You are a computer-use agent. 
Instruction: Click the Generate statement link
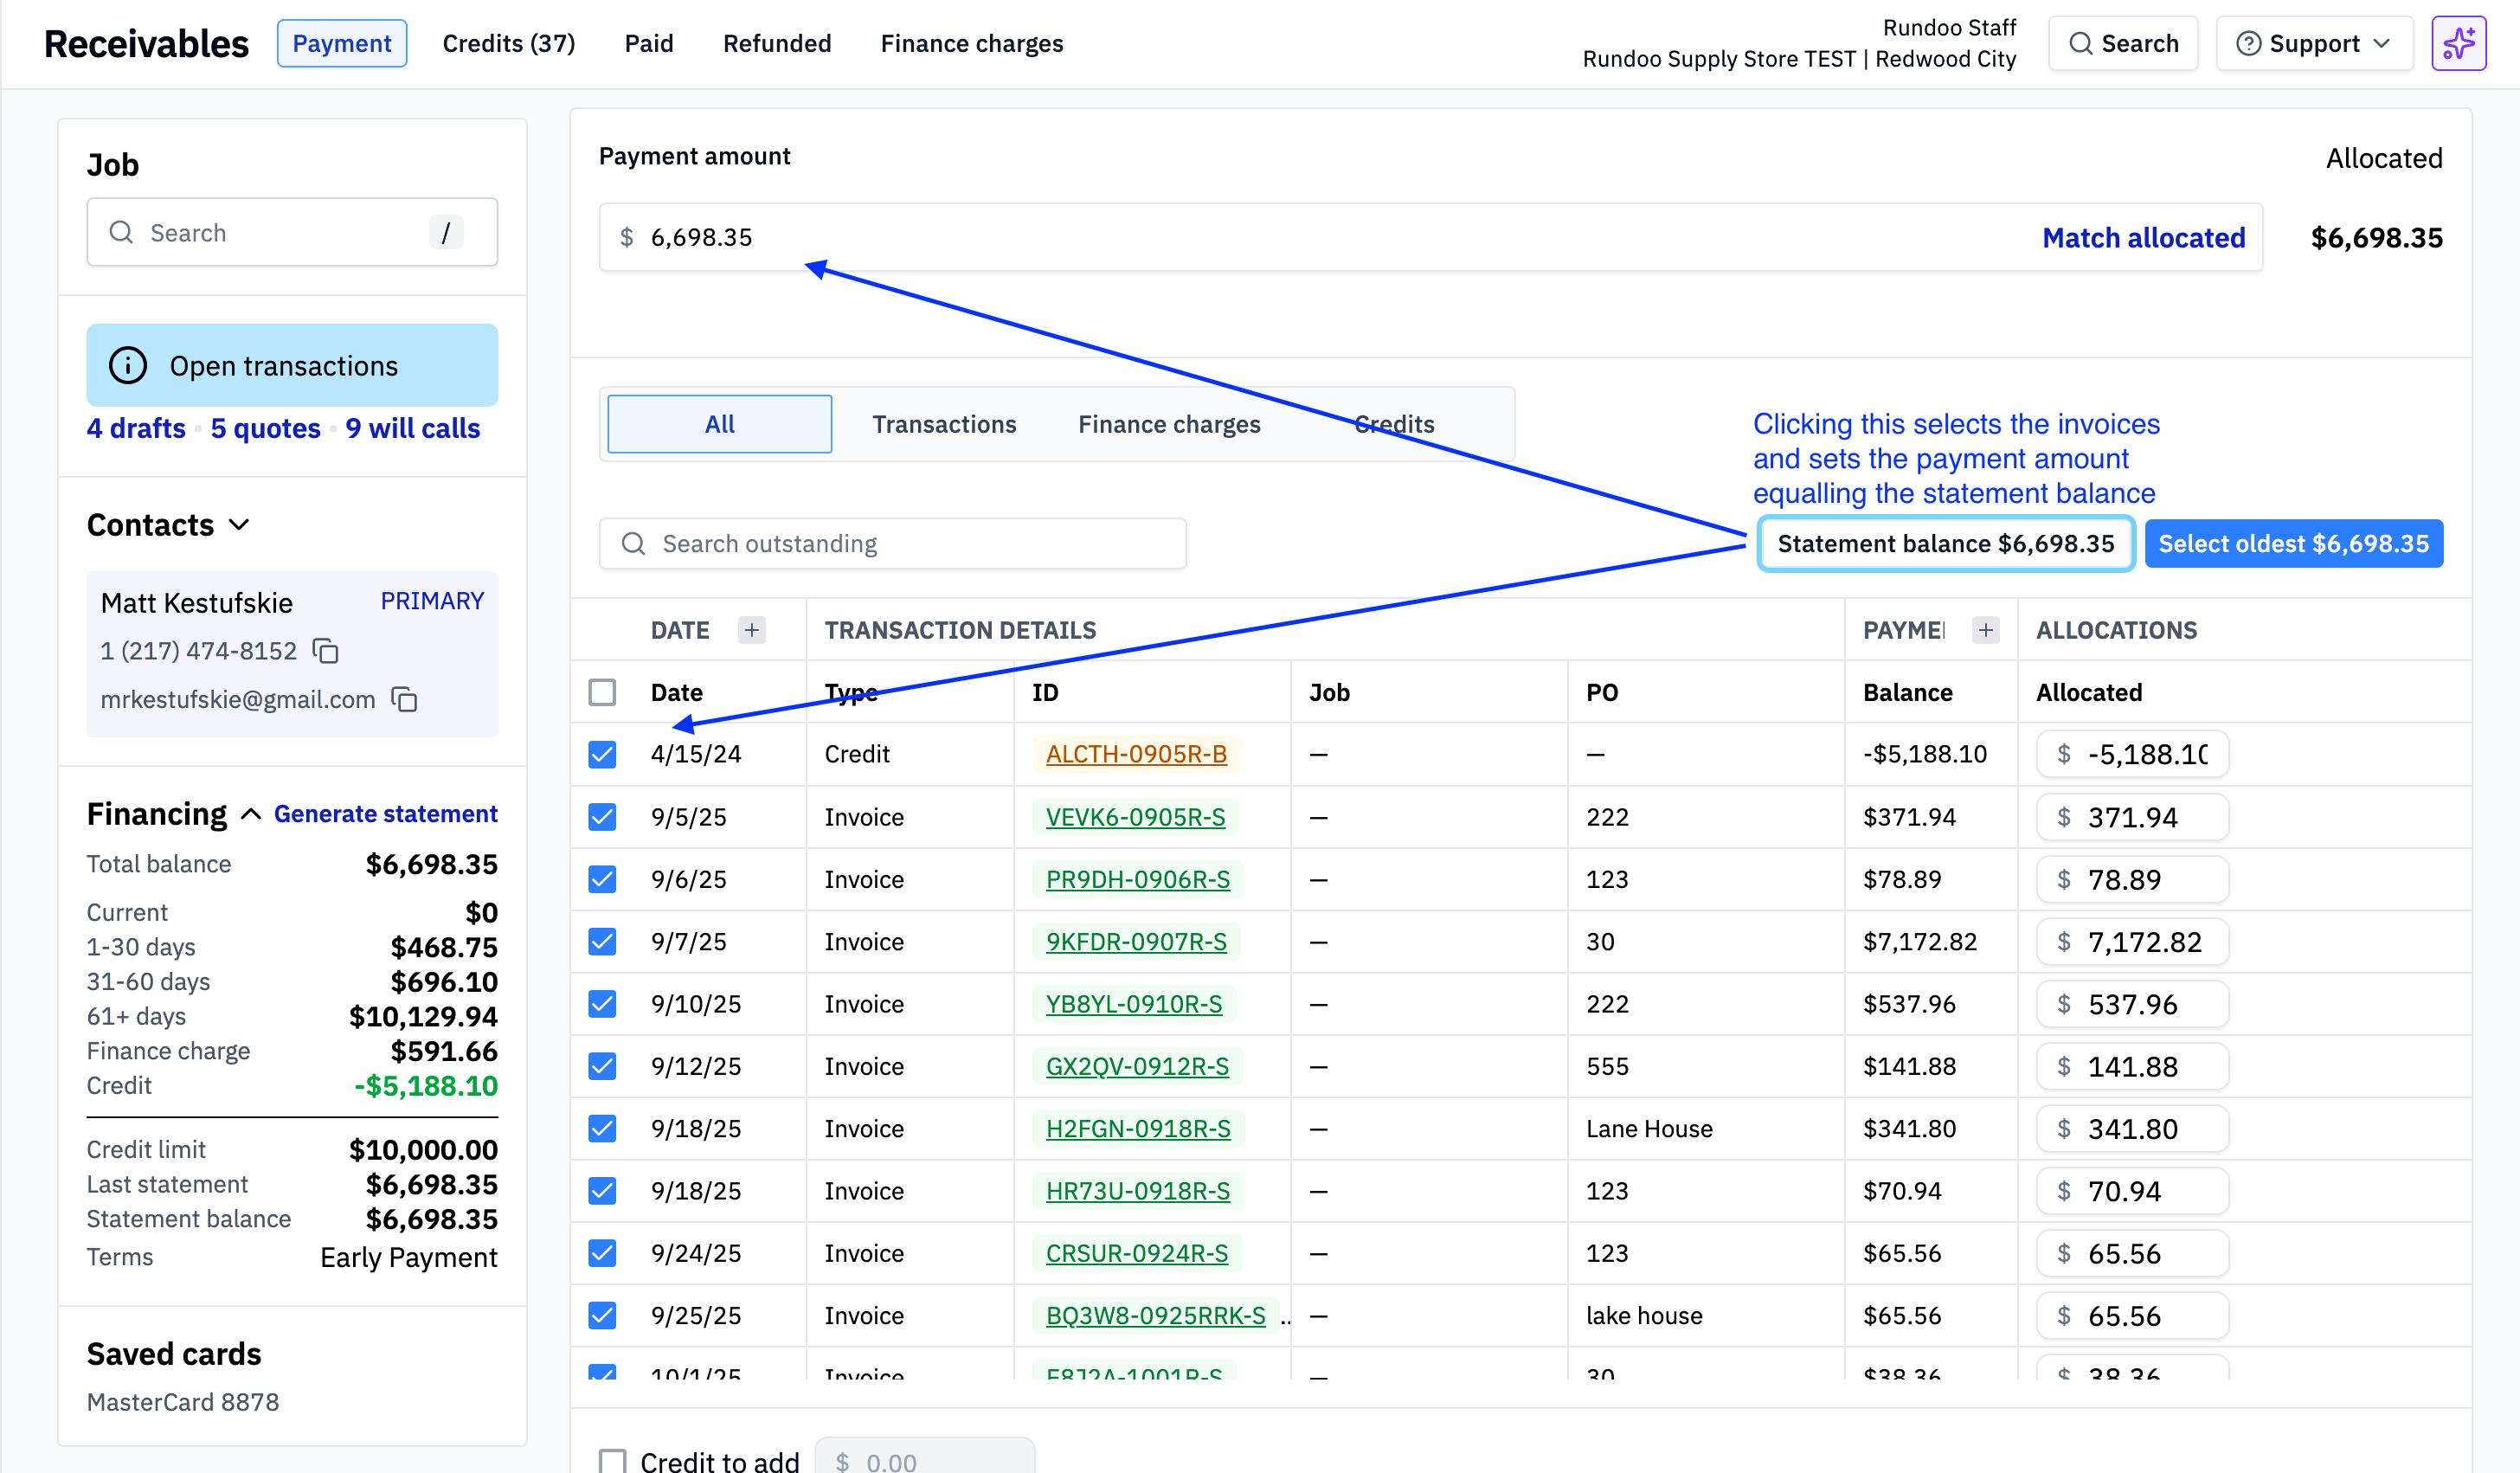[385, 814]
